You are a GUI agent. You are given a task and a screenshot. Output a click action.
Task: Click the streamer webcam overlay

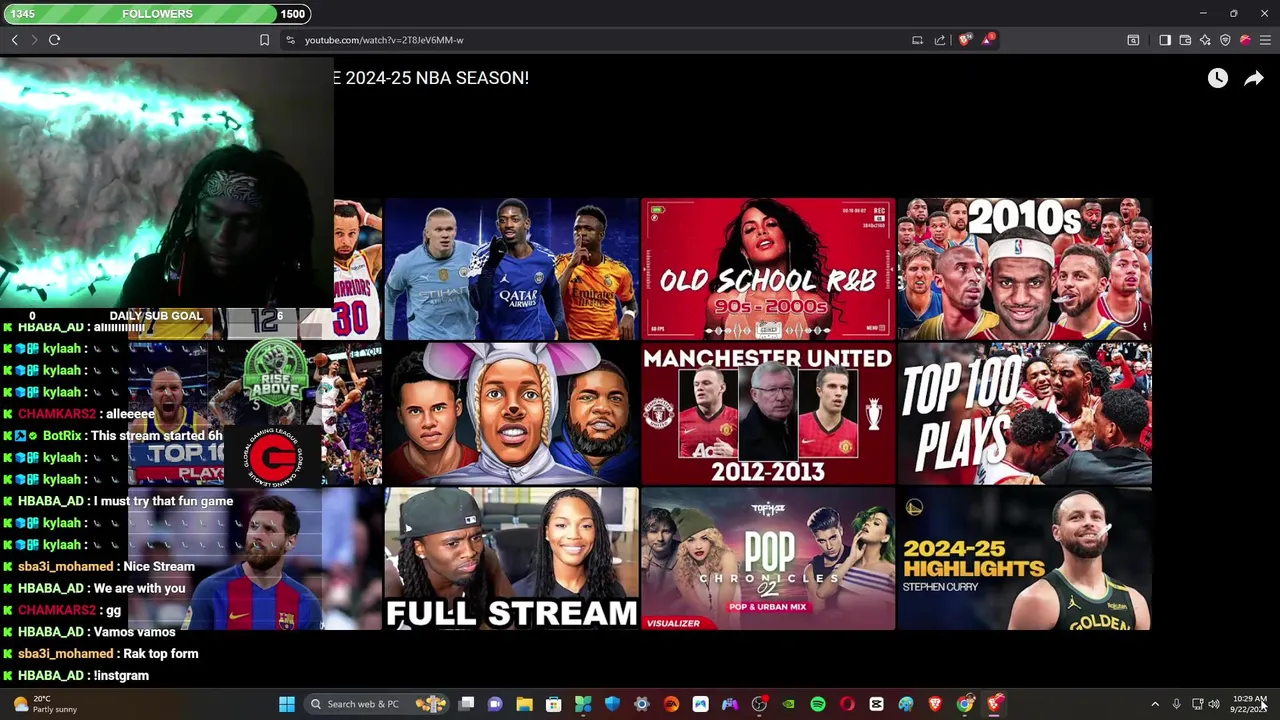[166, 182]
